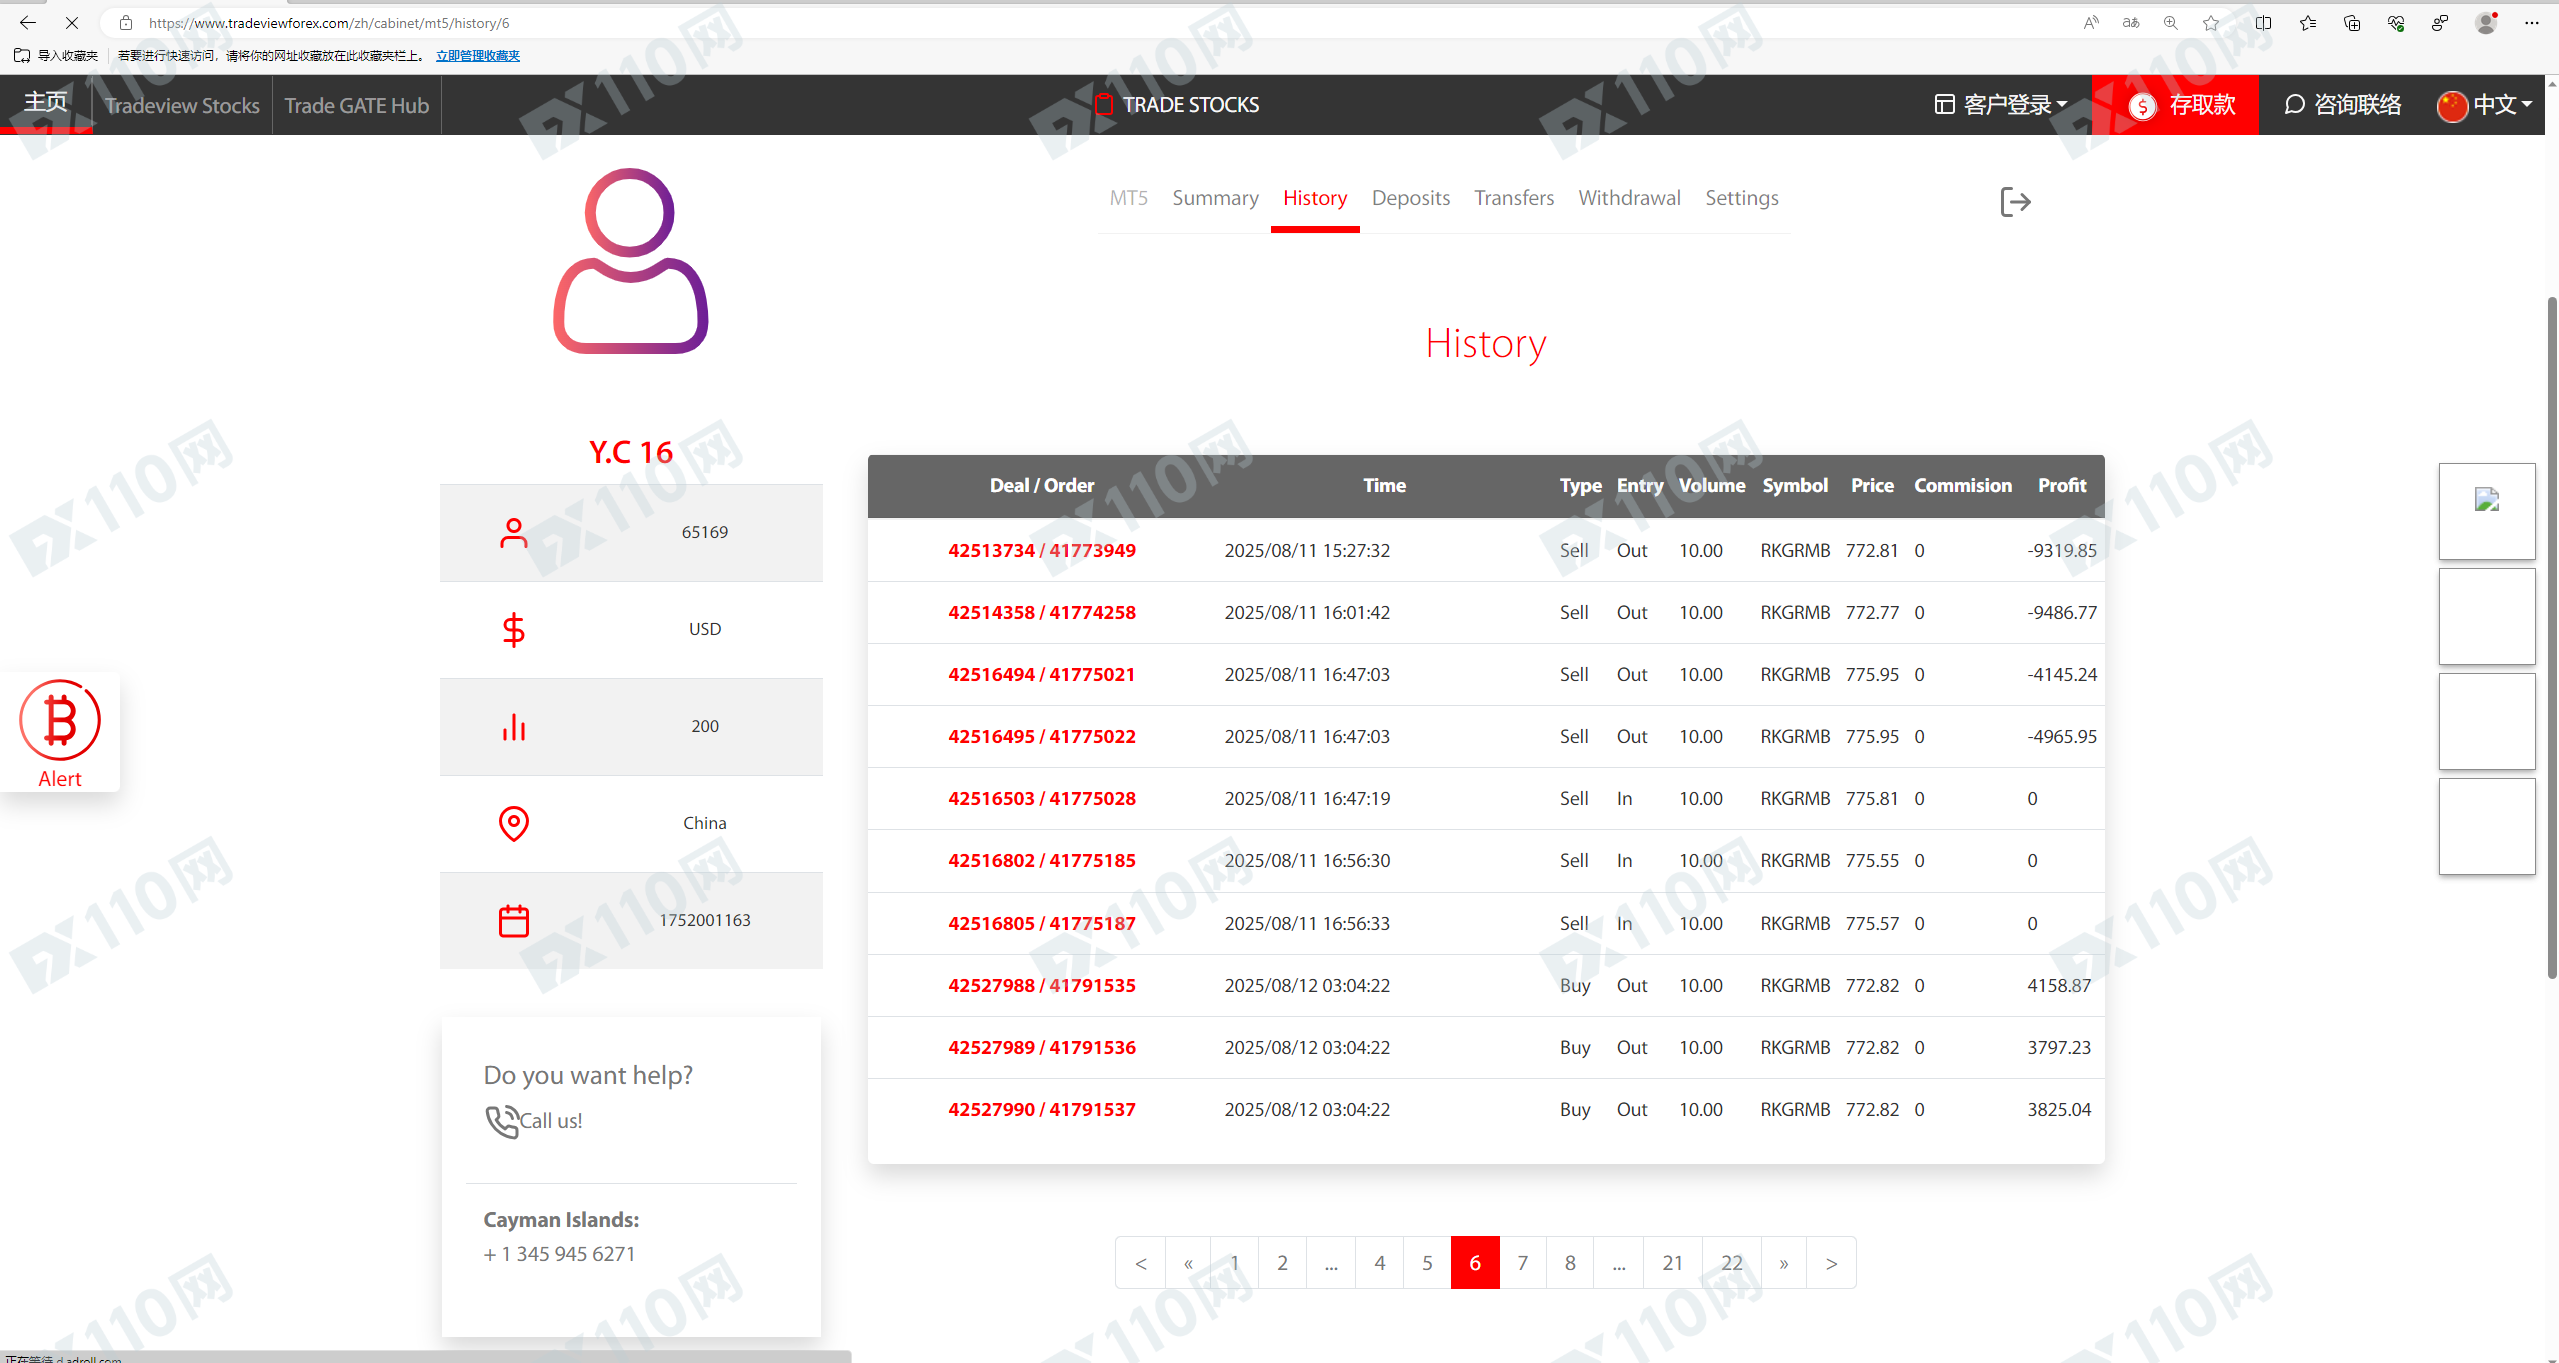
Task: Click the red calendar icon
Action: pos(514,921)
